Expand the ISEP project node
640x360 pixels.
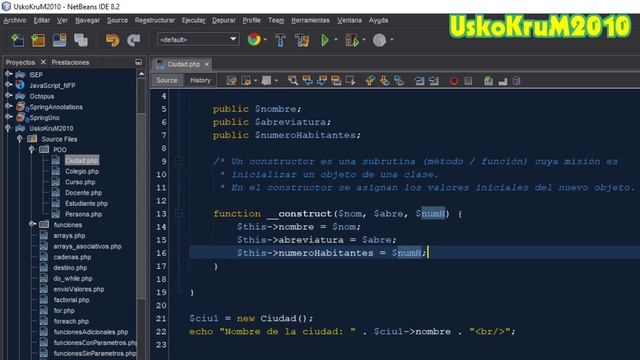coord(8,74)
